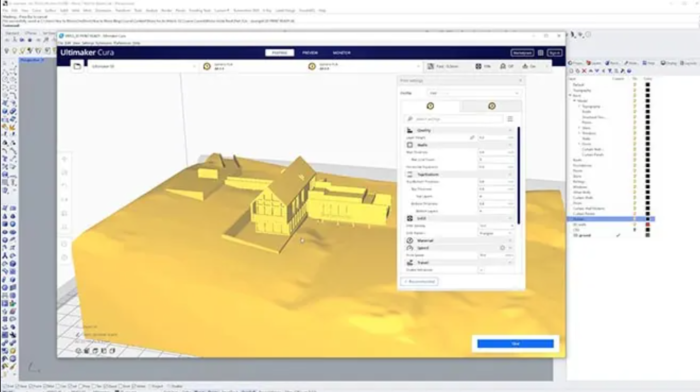The image size is (700, 392).
Task: Click New Layer icon in Rhino Layers toolbar
Action: (x=571, y=71)
